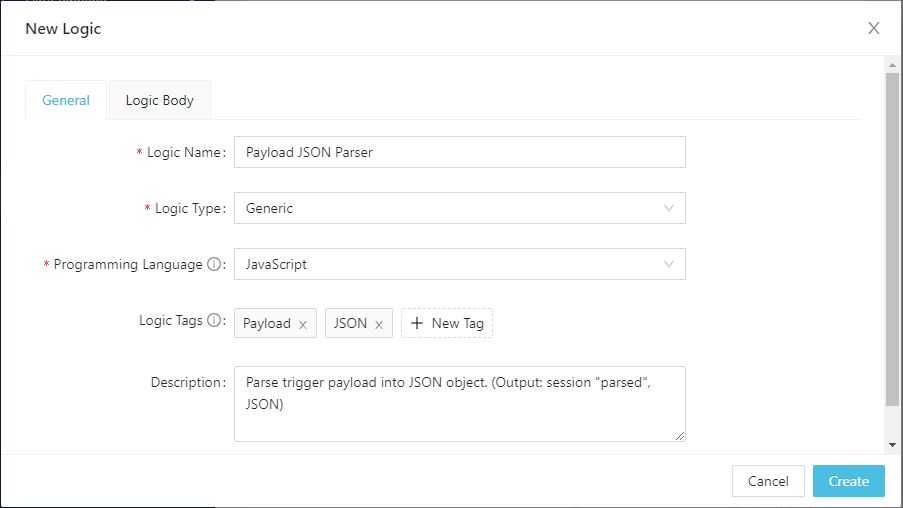Select the General tab
The height and width of the screenshot is (508, 903).
pos(66,100)
